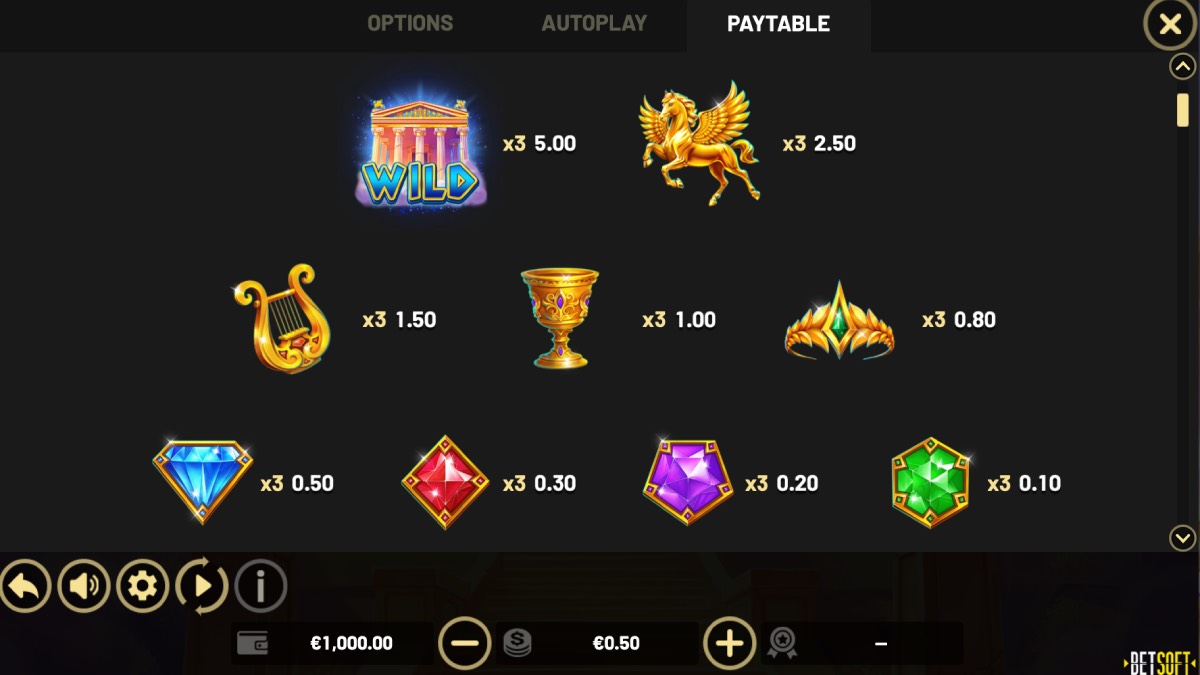Click the back arrow button
Screen dimensions: 1200x675
(x=26, y=586)
